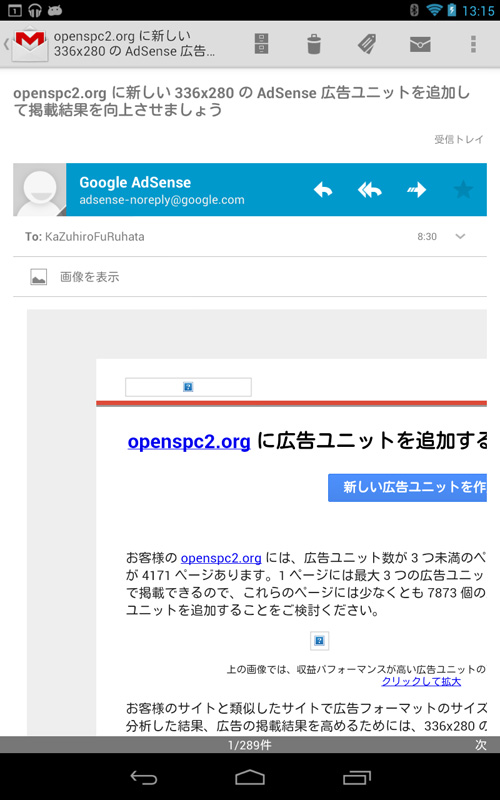Screen dimensions: 500x800
Task: Tap the sender avatar to open the contact
Action: coord(40,190)
